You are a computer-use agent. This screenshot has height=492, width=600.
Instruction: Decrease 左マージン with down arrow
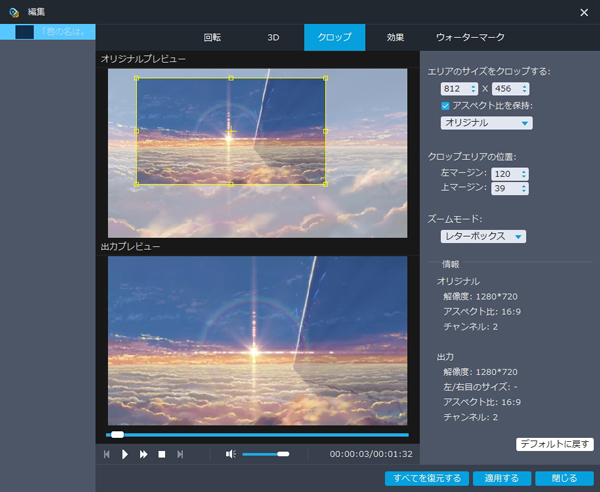click(524, 177)
